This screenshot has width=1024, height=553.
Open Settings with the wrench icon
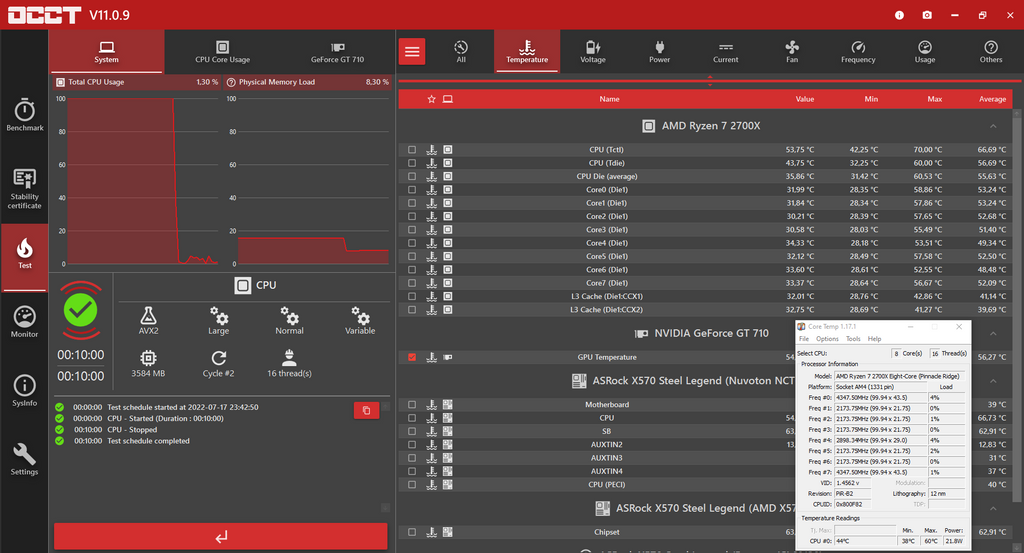pos(24,459)
